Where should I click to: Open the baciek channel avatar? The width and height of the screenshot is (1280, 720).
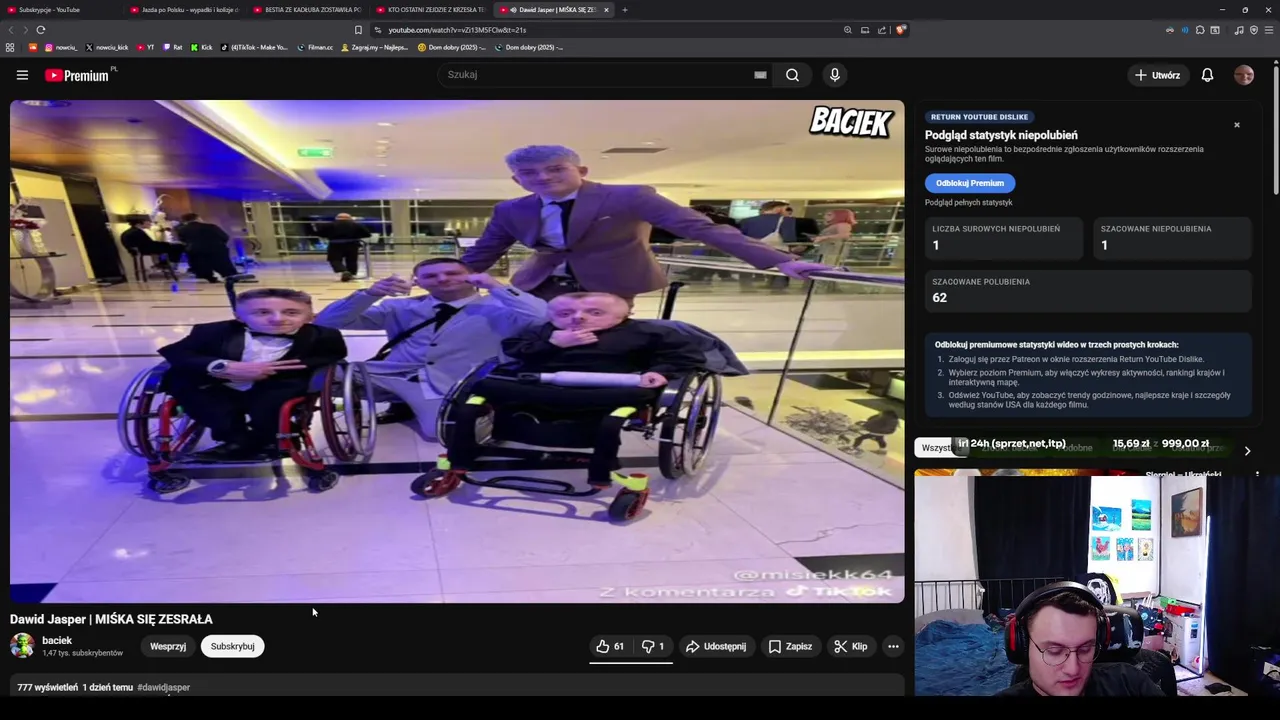22,646
